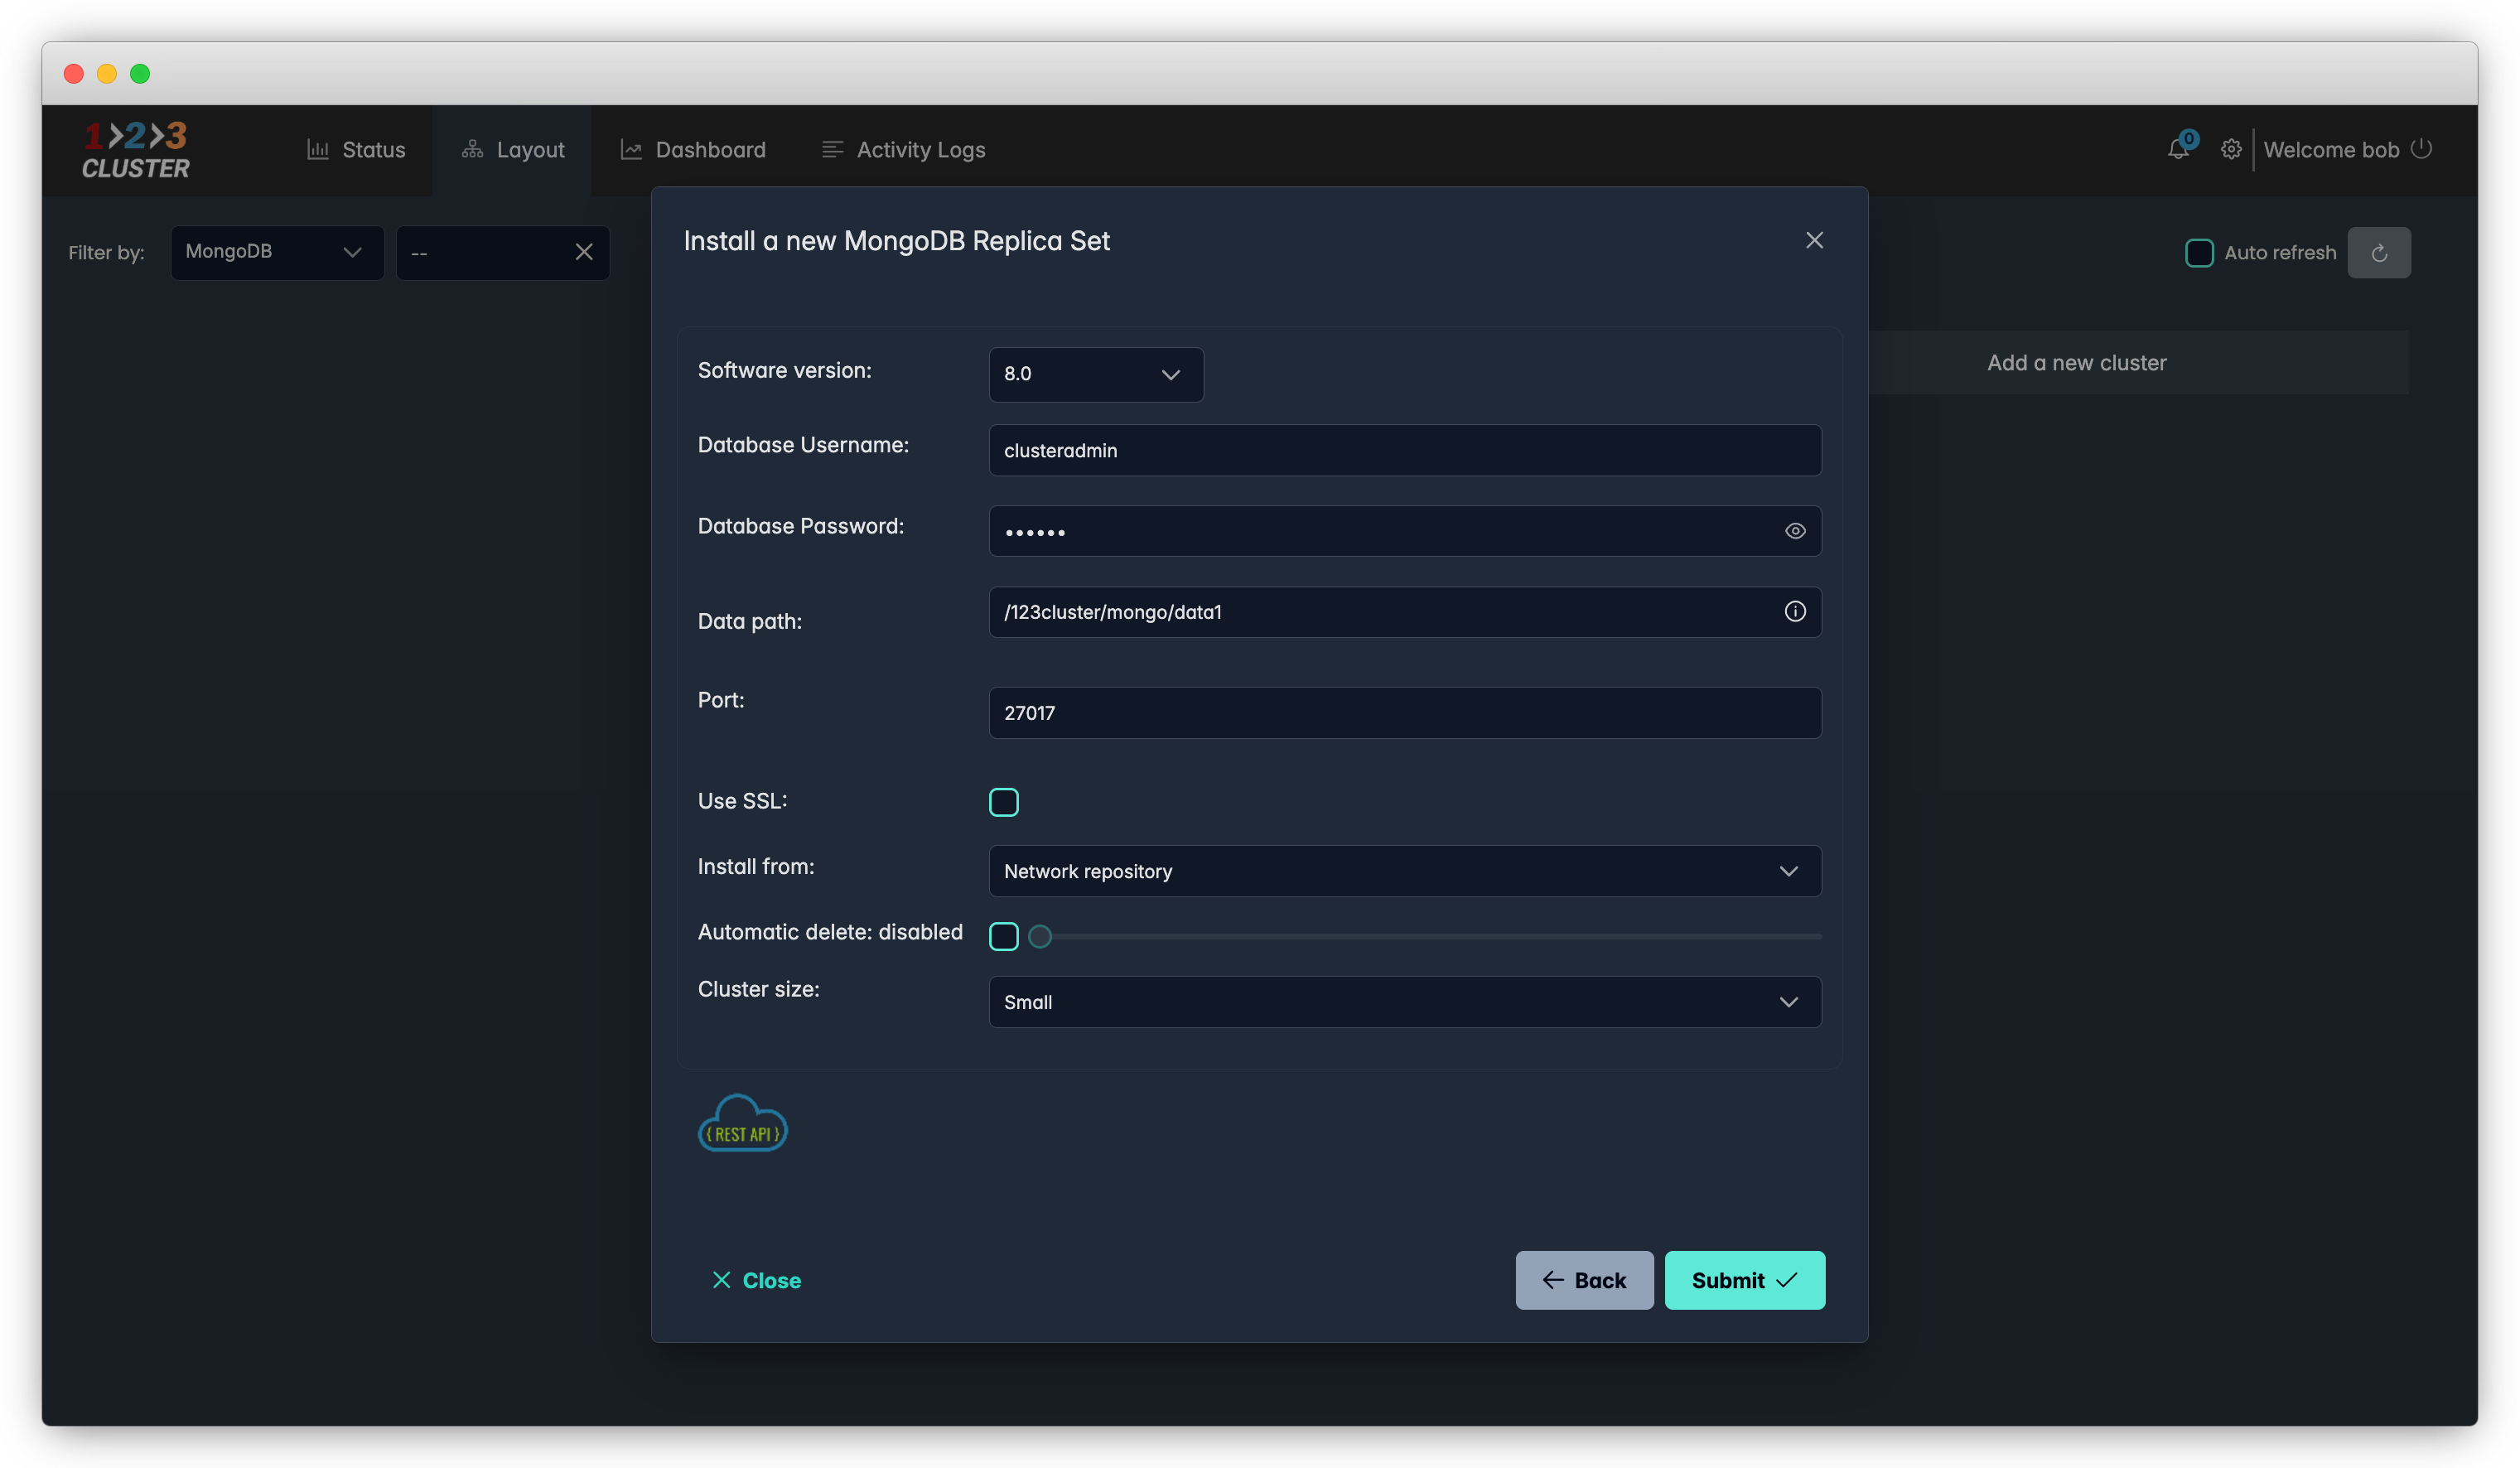Screen dimensions: 2520x1468
Task: Open the Software version dropdown
Action: [x=1095, y=374]
